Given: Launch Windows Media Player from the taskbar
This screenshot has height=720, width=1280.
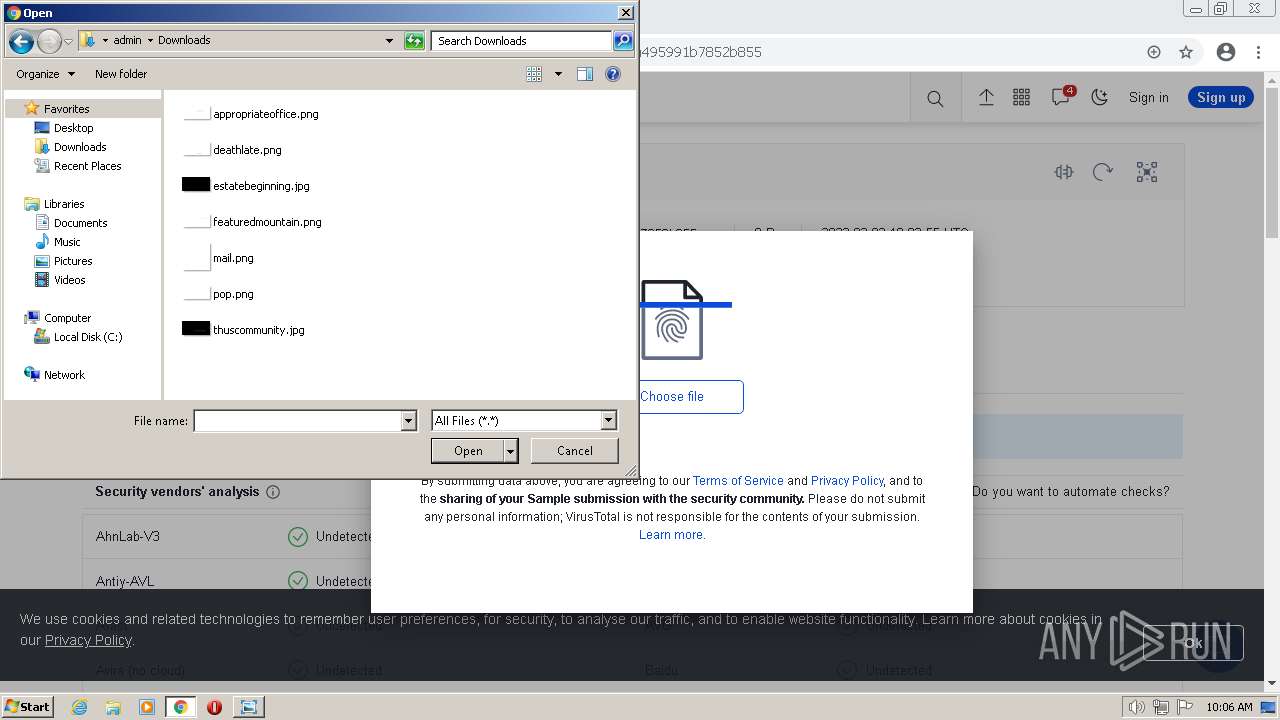Looking at the screenshot, I should pos(147,707).
